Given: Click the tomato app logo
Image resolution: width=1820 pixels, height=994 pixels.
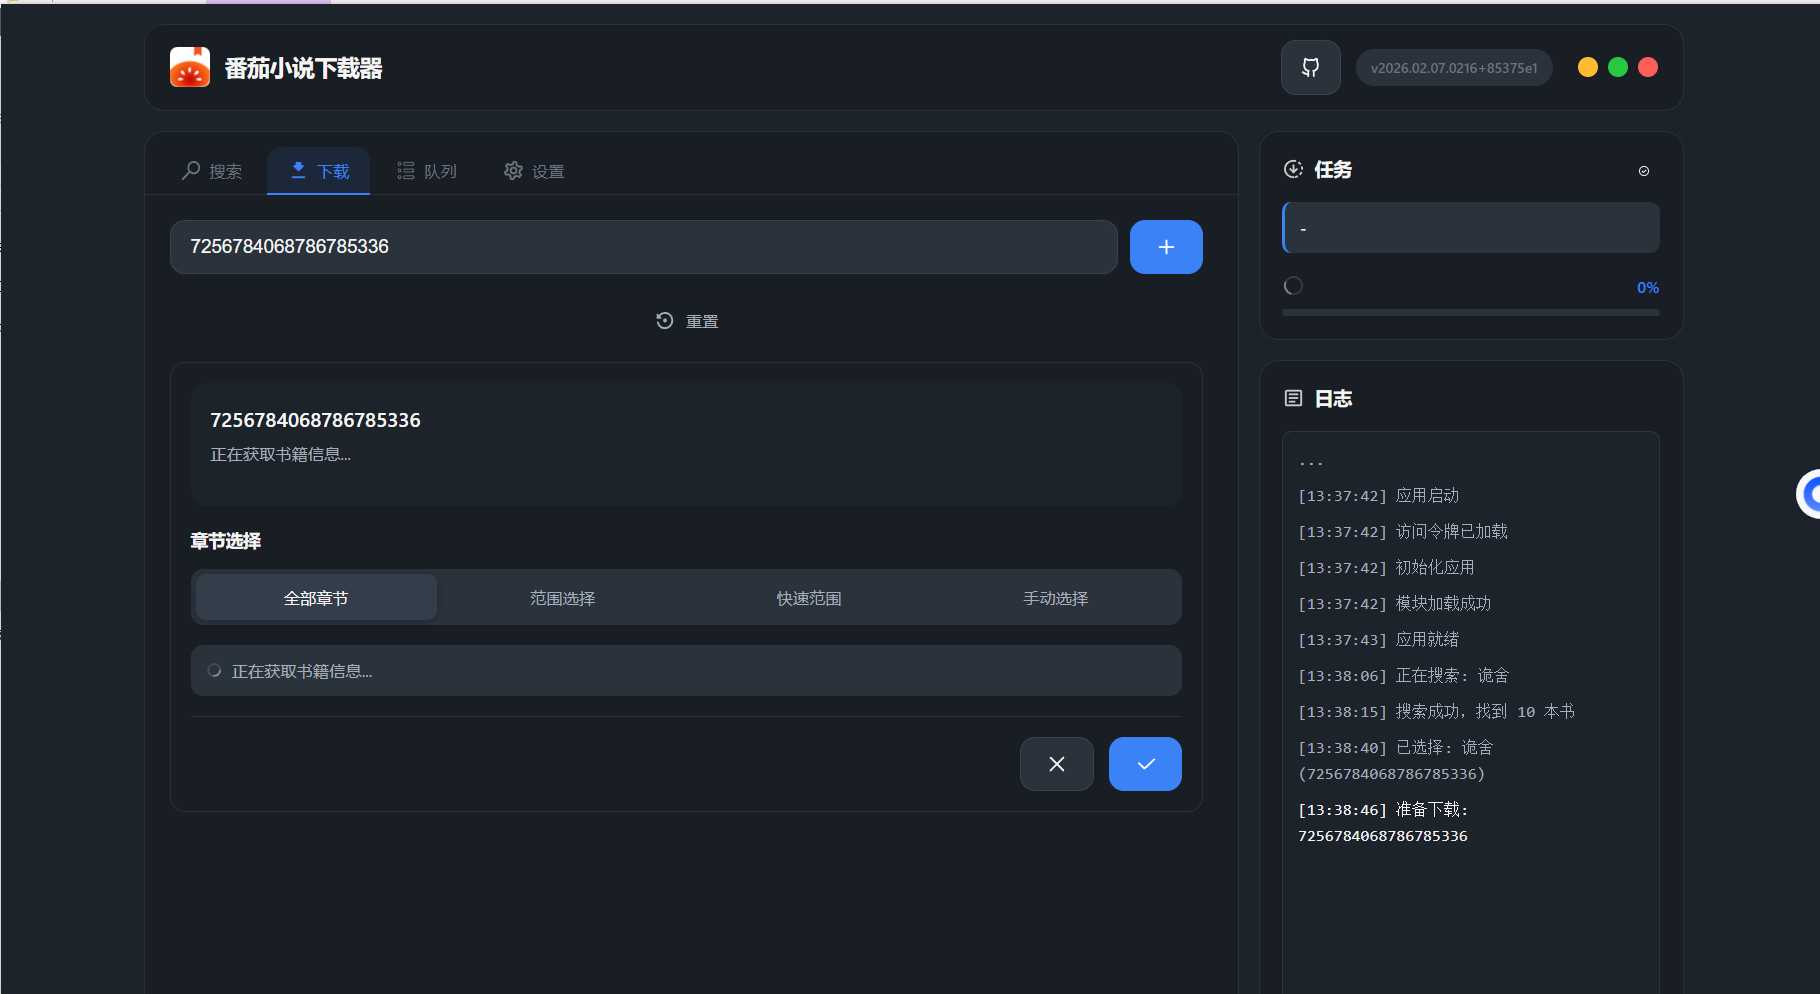Looking at the screenshot, I should (190, 68).
